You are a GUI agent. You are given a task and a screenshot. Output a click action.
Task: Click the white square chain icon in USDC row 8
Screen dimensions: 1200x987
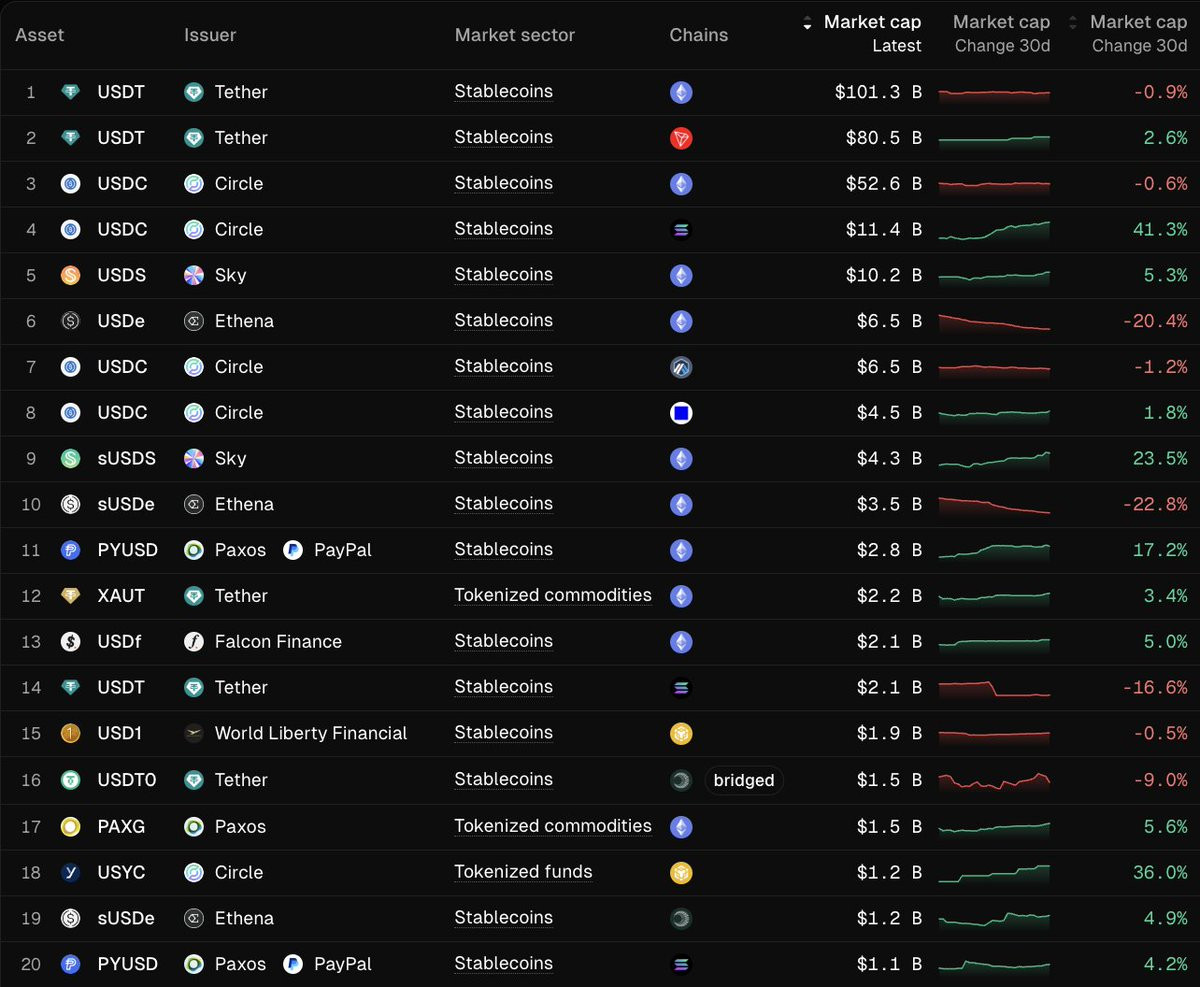pos(681,413)
